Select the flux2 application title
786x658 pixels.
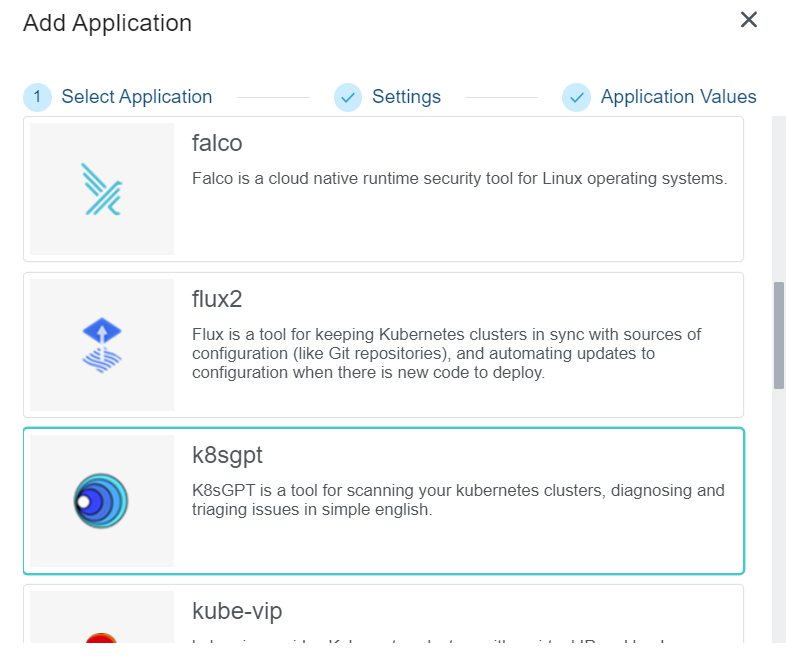pyautogui.click(x=217, y=299)
